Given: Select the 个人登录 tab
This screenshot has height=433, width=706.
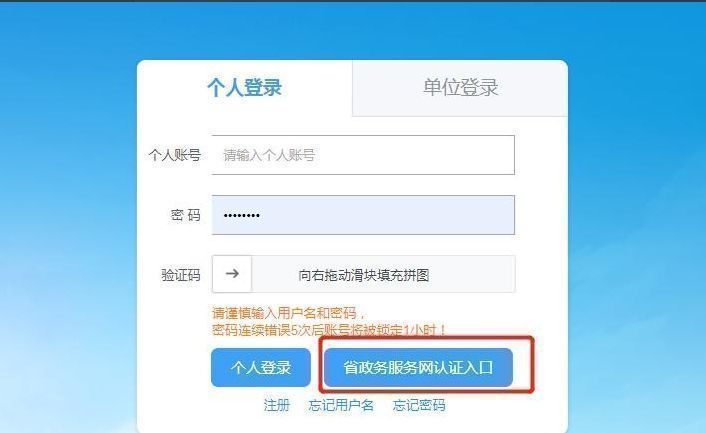Looking at the screenshot, I should coord(244,88).
